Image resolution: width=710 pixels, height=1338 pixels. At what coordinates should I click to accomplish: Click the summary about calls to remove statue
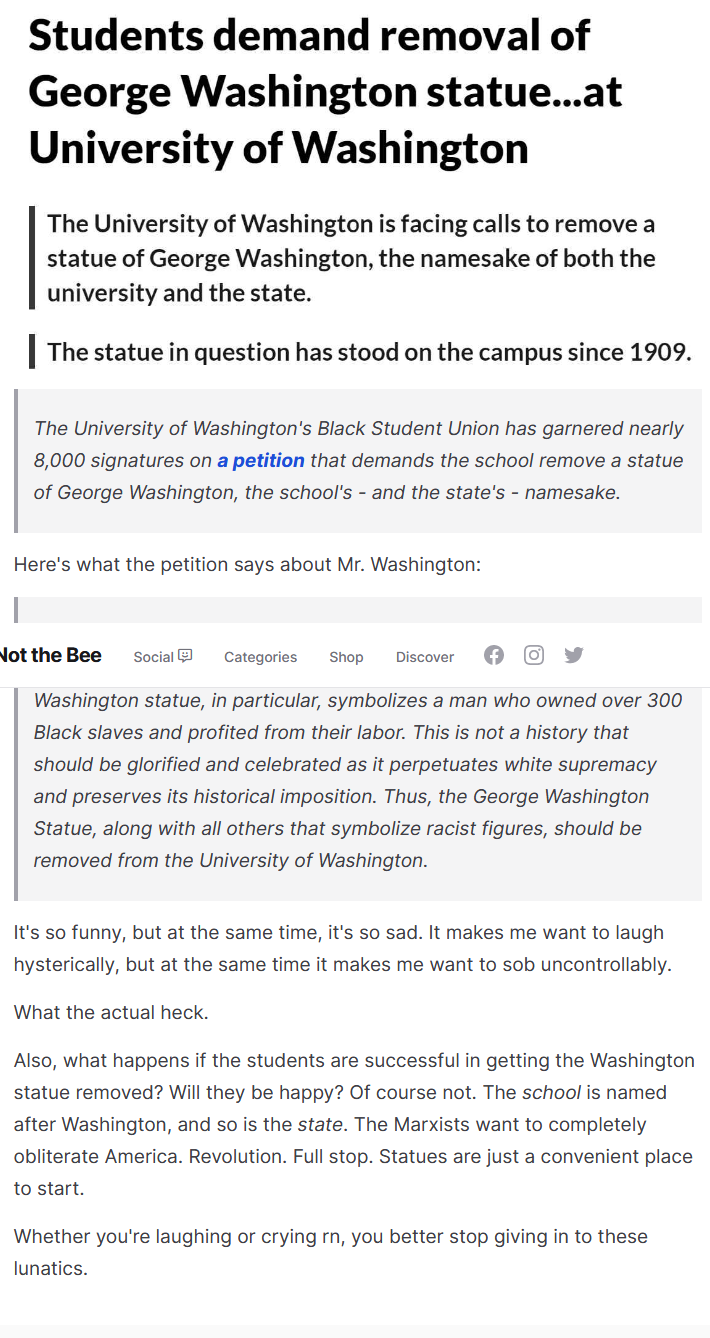click(351, 258)
